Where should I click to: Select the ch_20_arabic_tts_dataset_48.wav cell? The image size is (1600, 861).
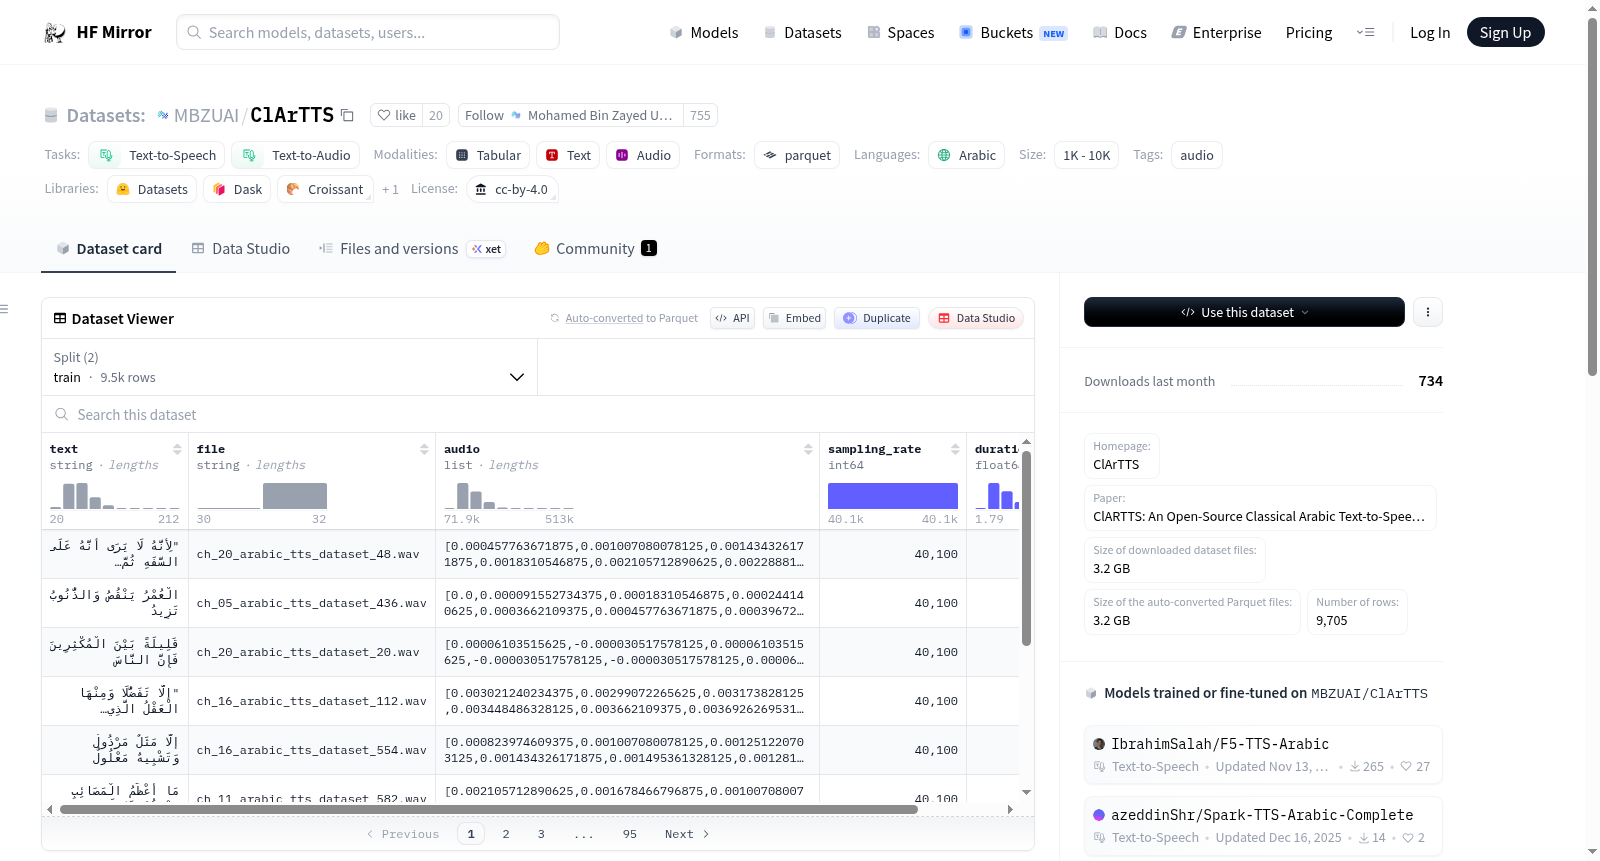(x=312, y=554)
